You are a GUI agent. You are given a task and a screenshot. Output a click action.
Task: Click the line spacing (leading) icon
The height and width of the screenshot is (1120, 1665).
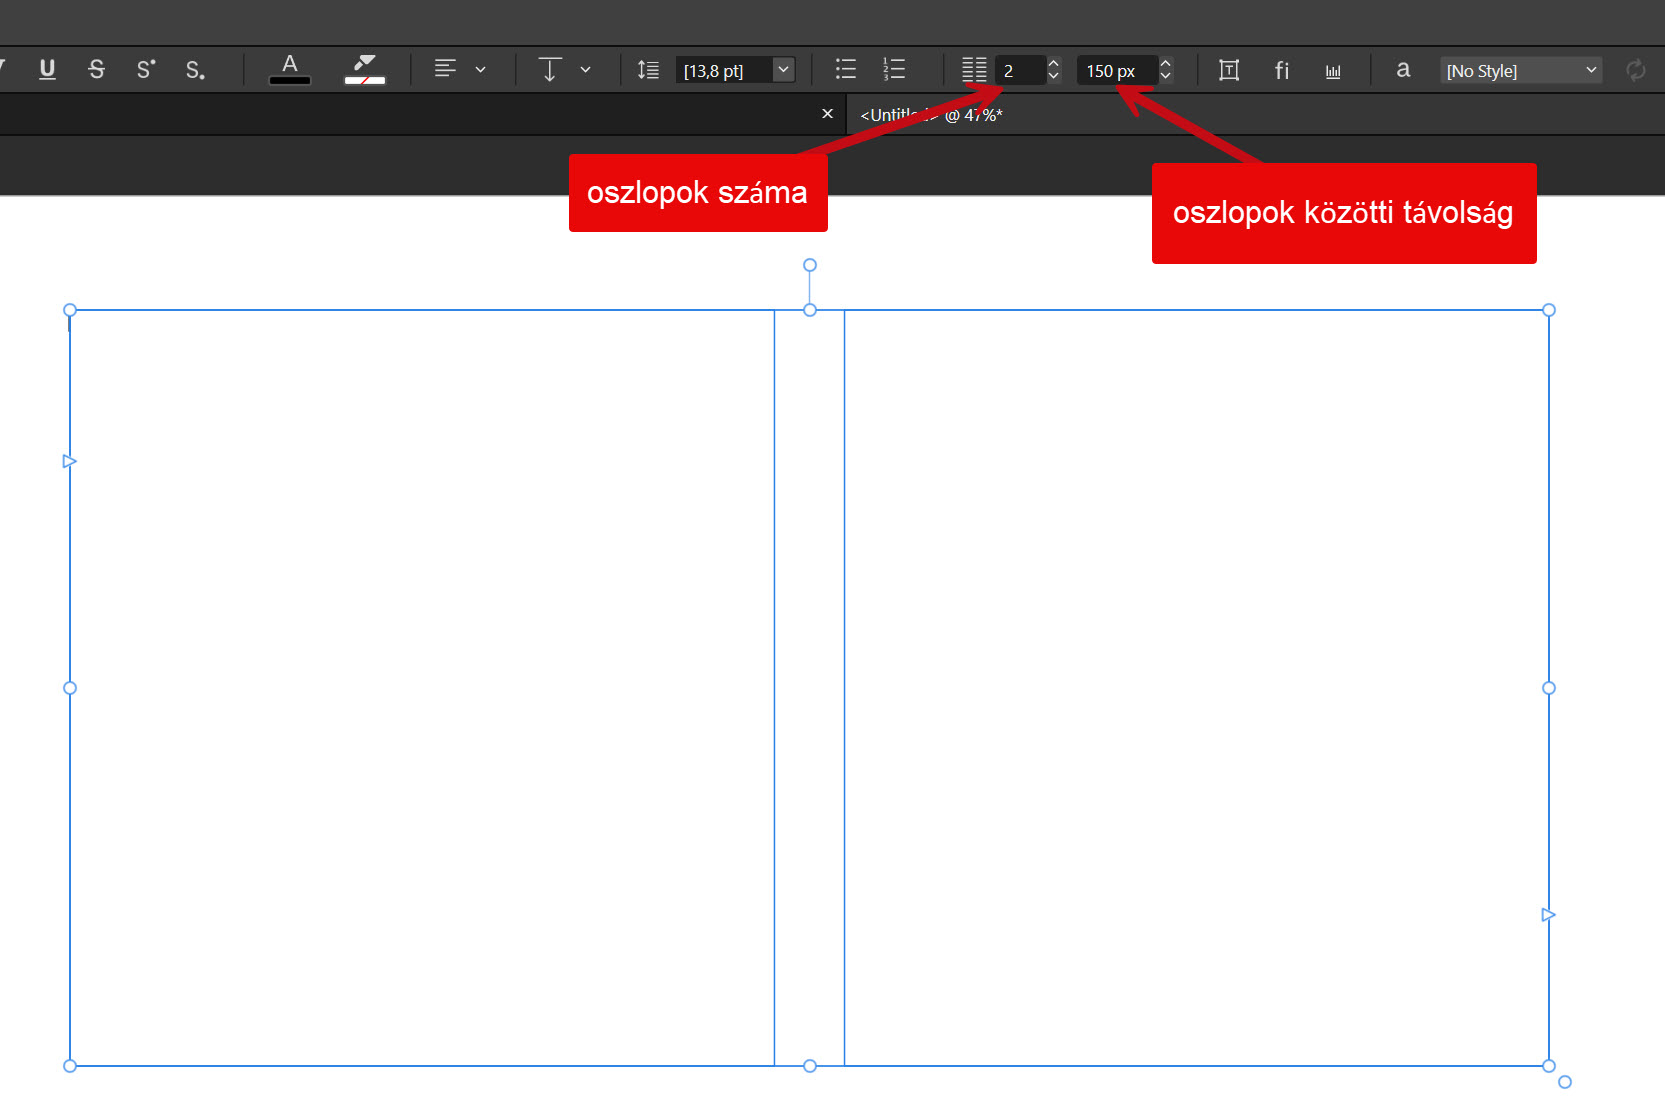point(648,70)
